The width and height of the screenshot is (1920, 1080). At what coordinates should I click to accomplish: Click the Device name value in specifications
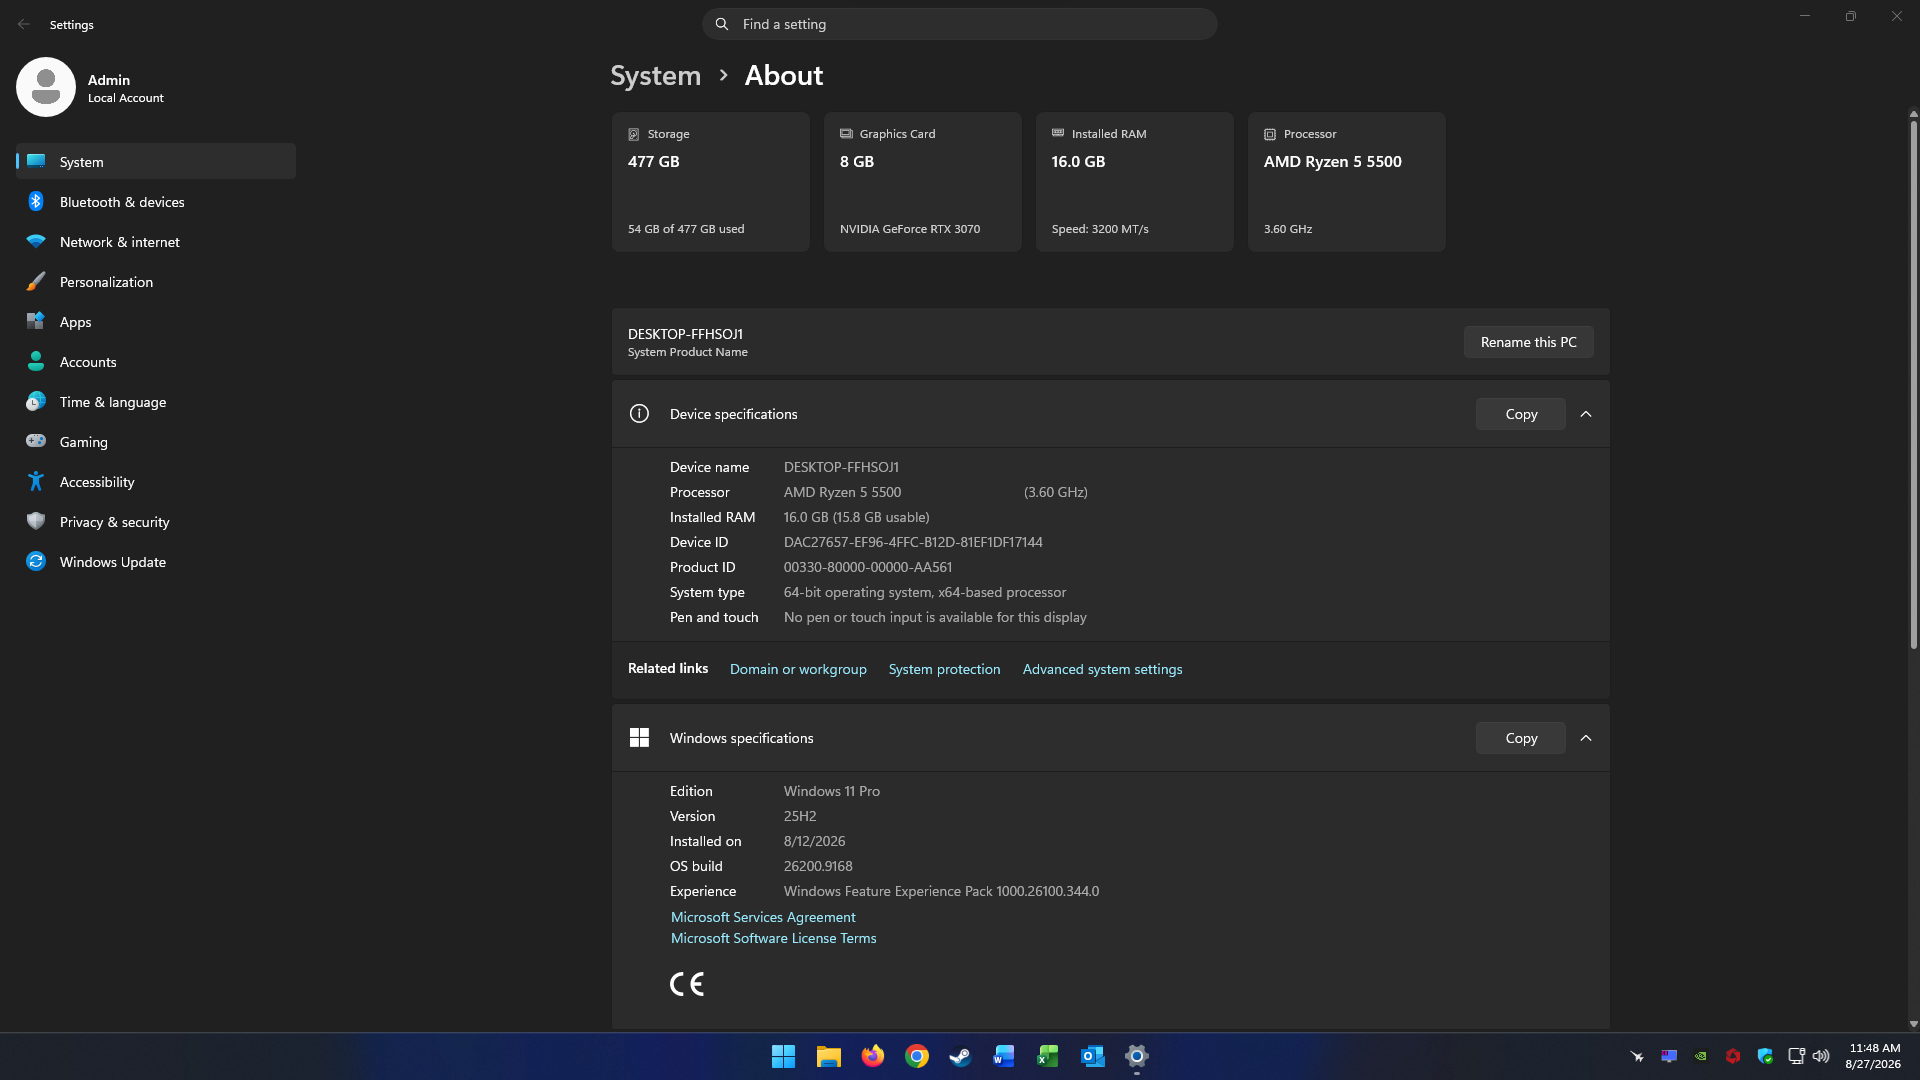[841, 467]
